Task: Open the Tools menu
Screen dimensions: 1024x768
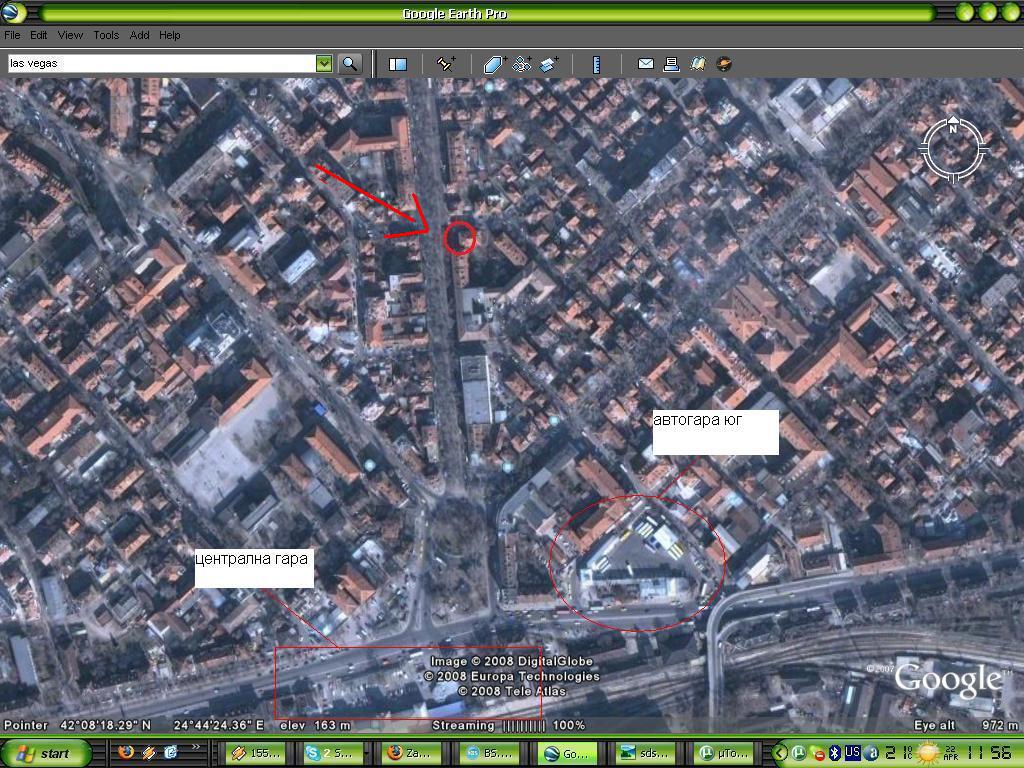Action: 106,35
